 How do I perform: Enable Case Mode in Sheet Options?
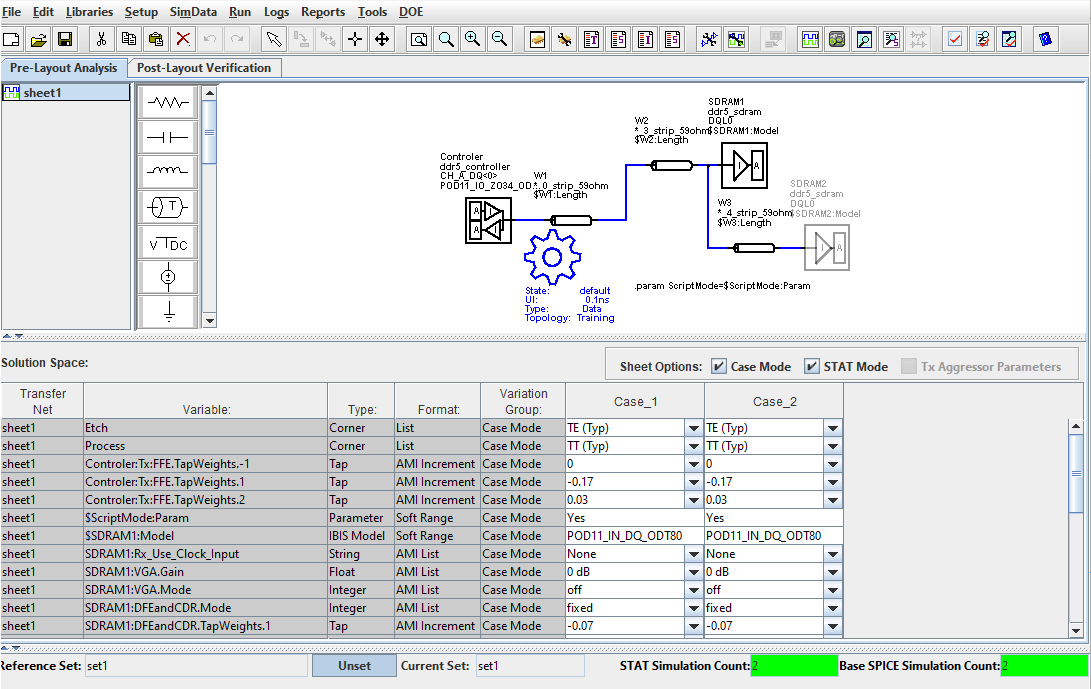click(x=718, y=366)
